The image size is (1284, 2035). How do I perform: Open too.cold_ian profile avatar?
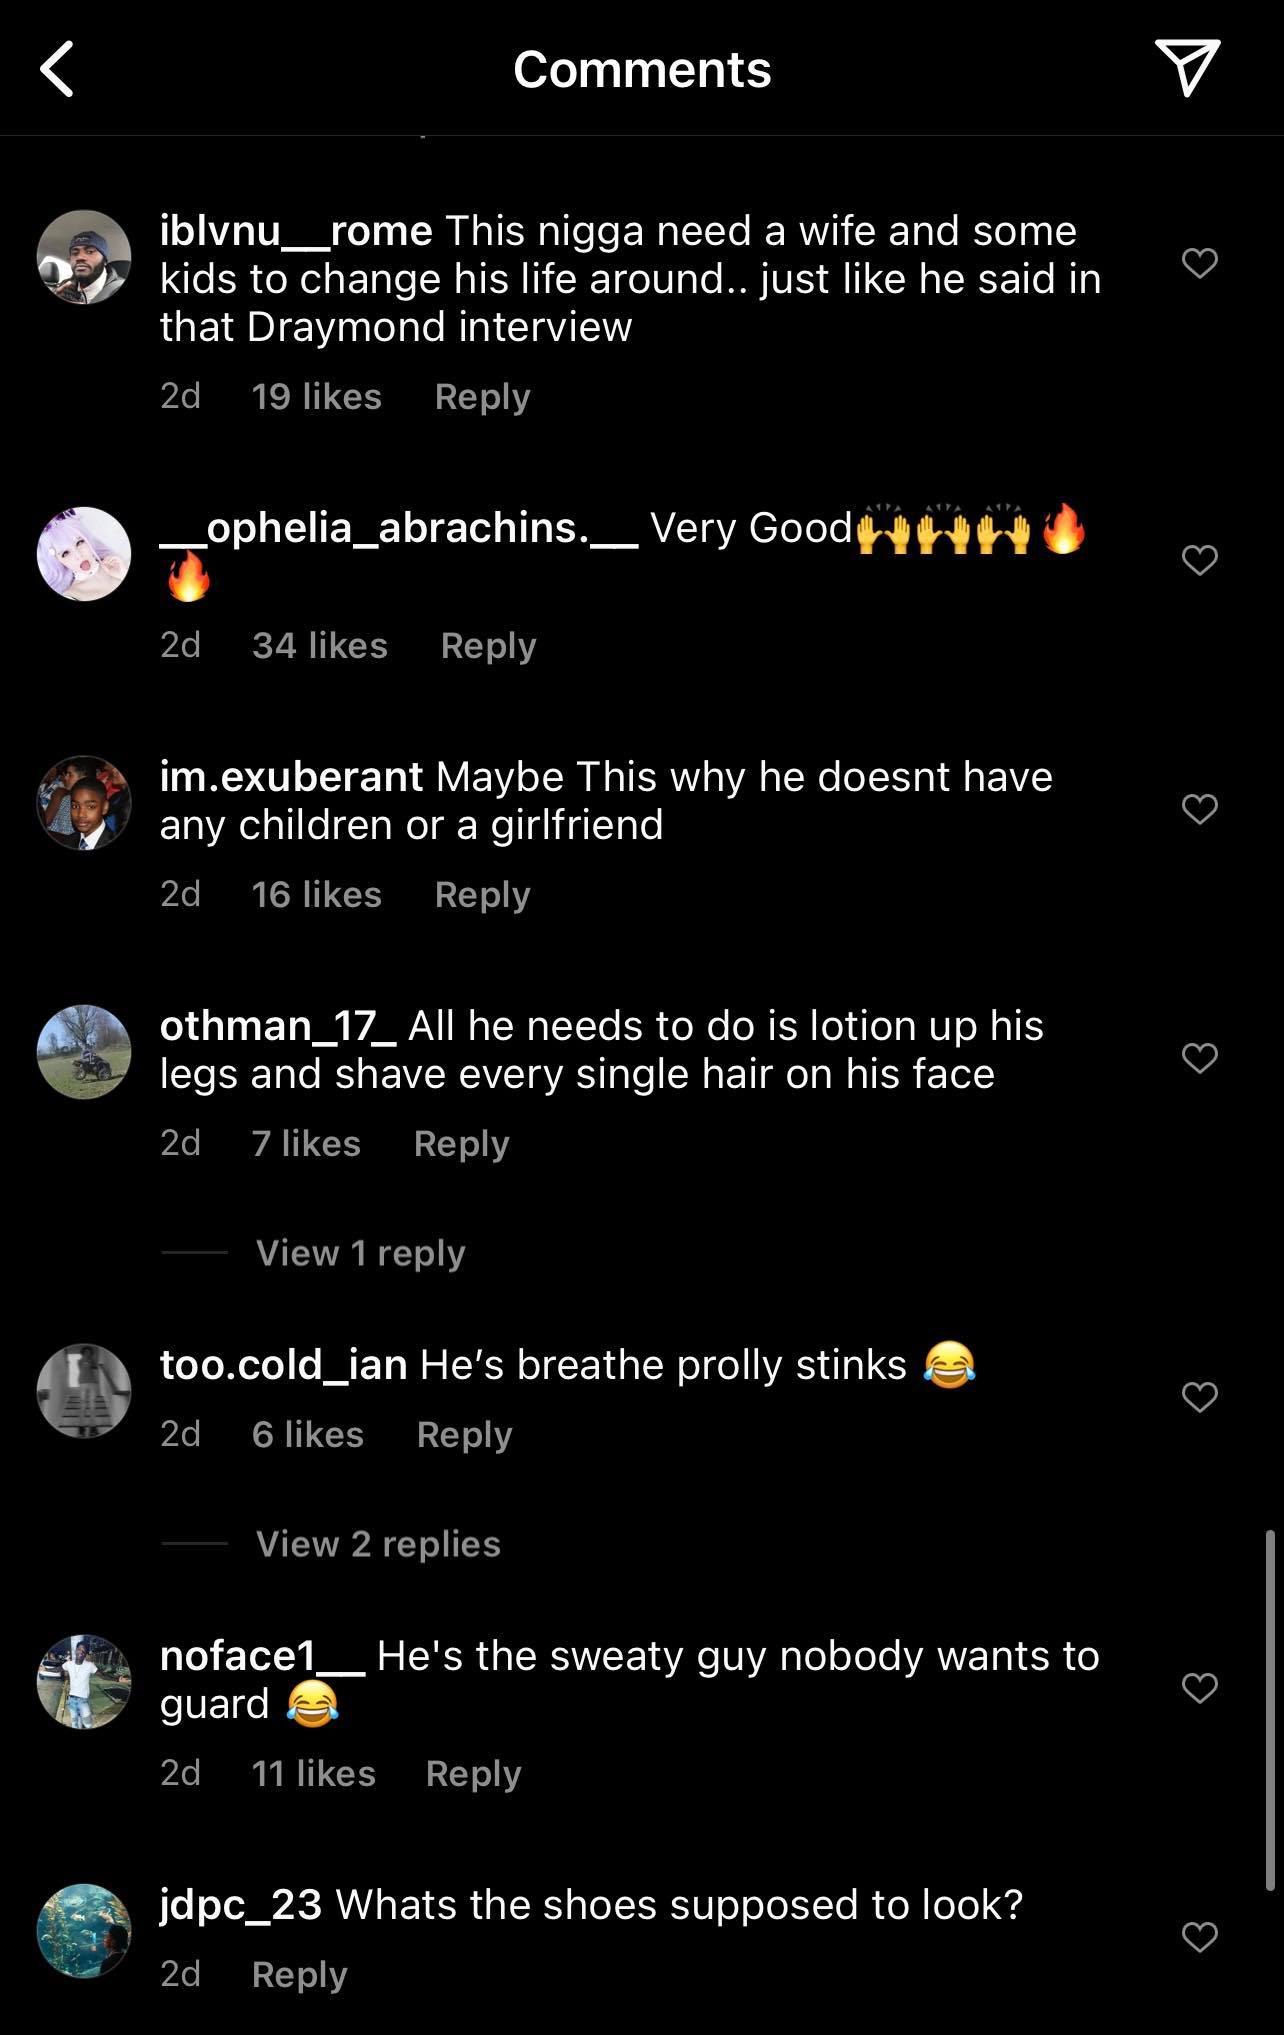tap(84, 1391)
